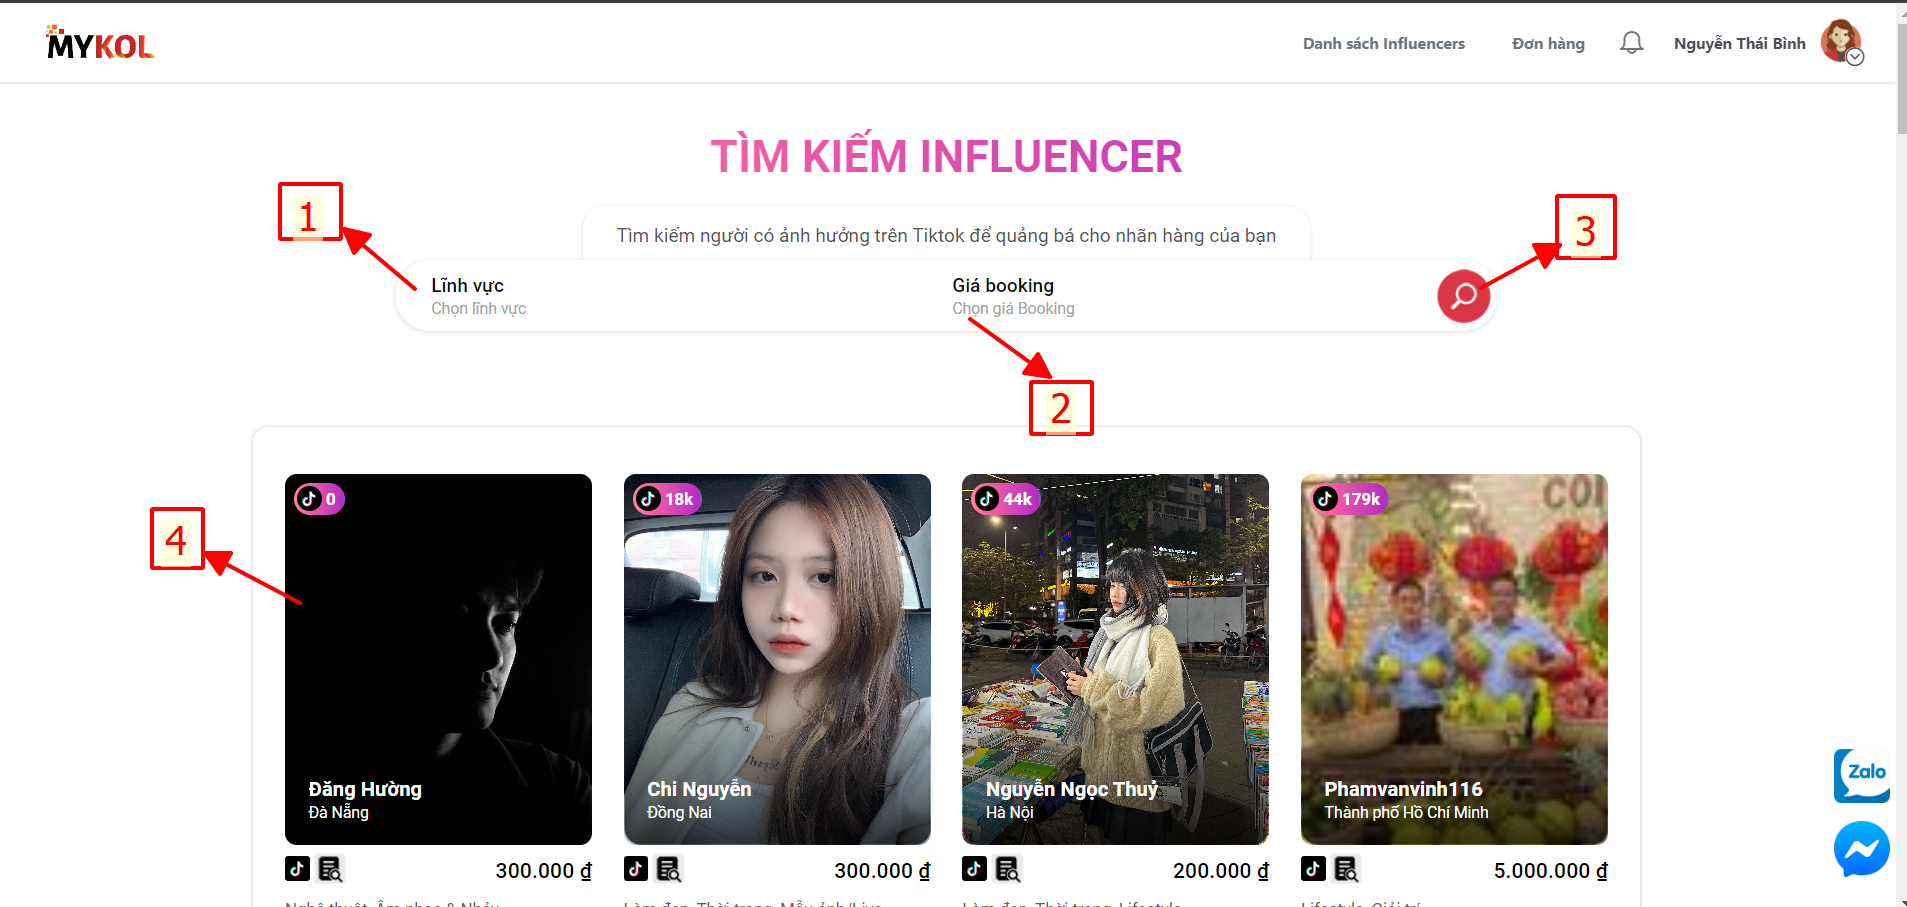Click the MYKOL logo
The height and width of the screenshot is (907, 1907).
(100, 43)
